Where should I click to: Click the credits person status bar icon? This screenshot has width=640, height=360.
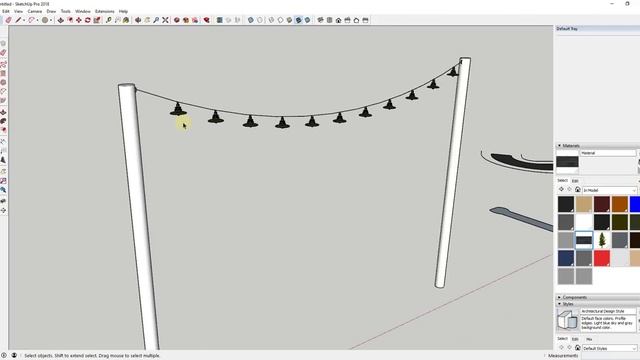[14, 356]
